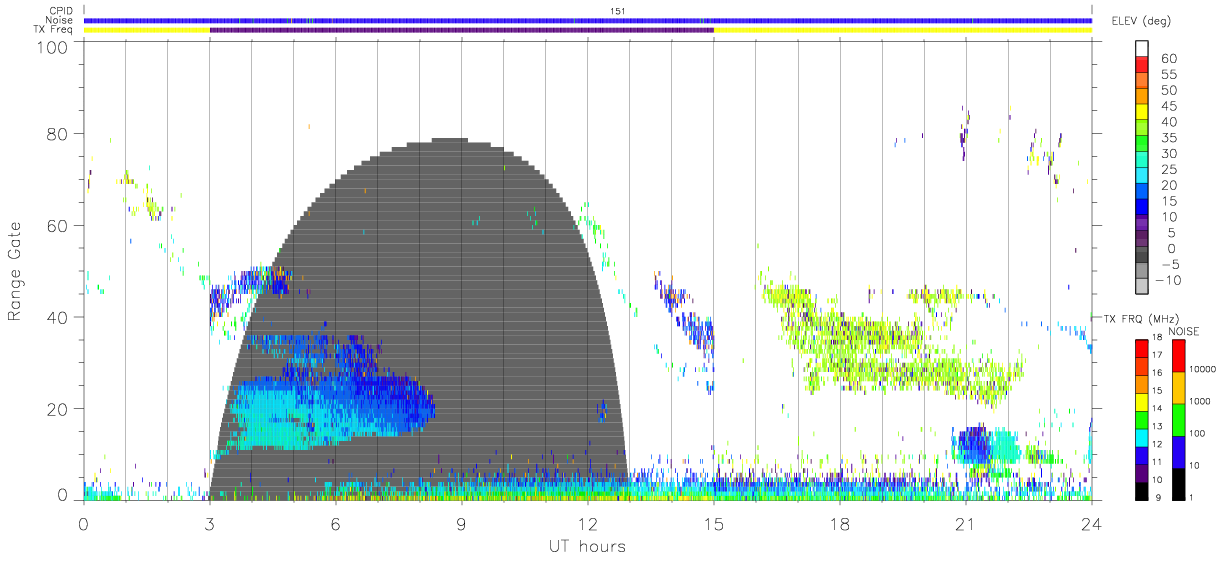
Task: Click the 80 tick on Range Gate axis
Action: tap(58, 135)
